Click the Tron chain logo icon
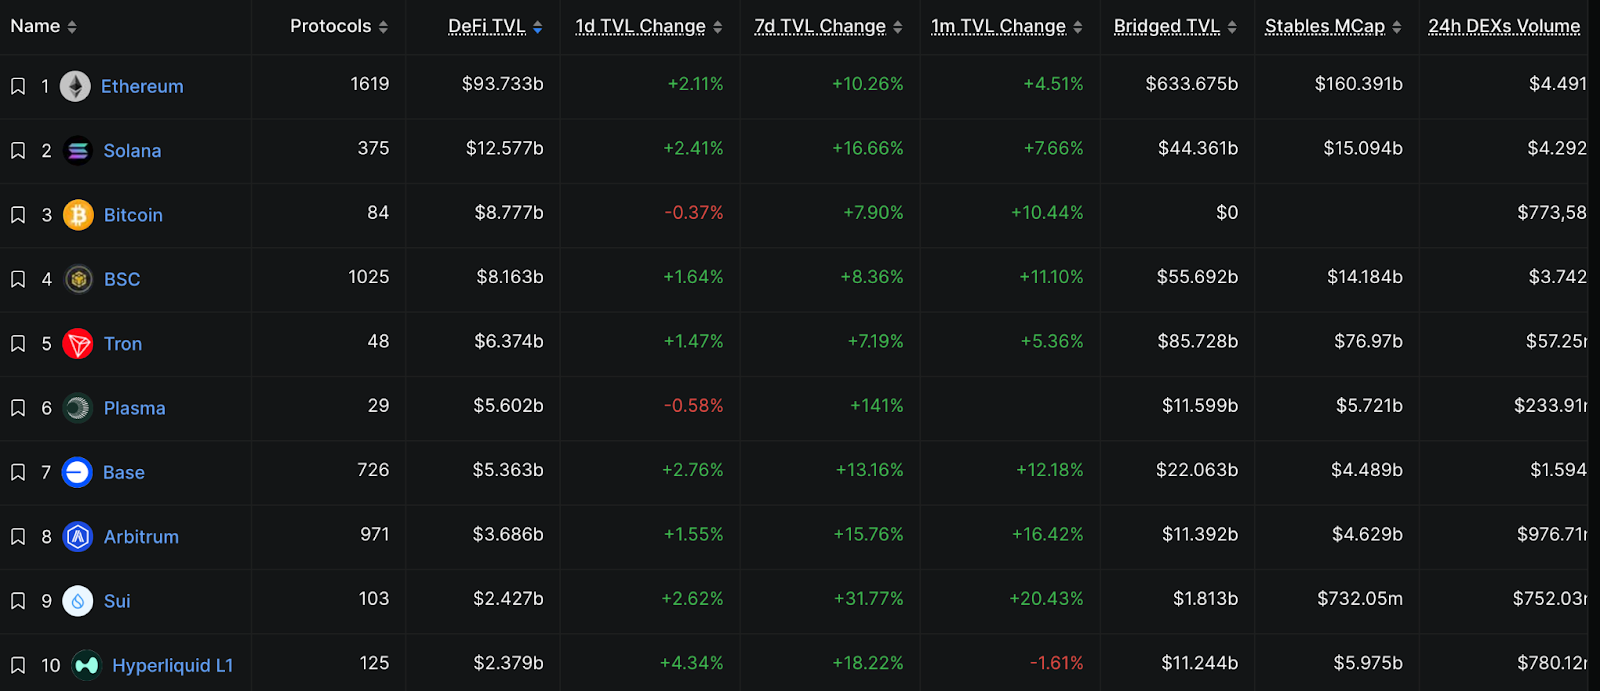 (78, 344)
